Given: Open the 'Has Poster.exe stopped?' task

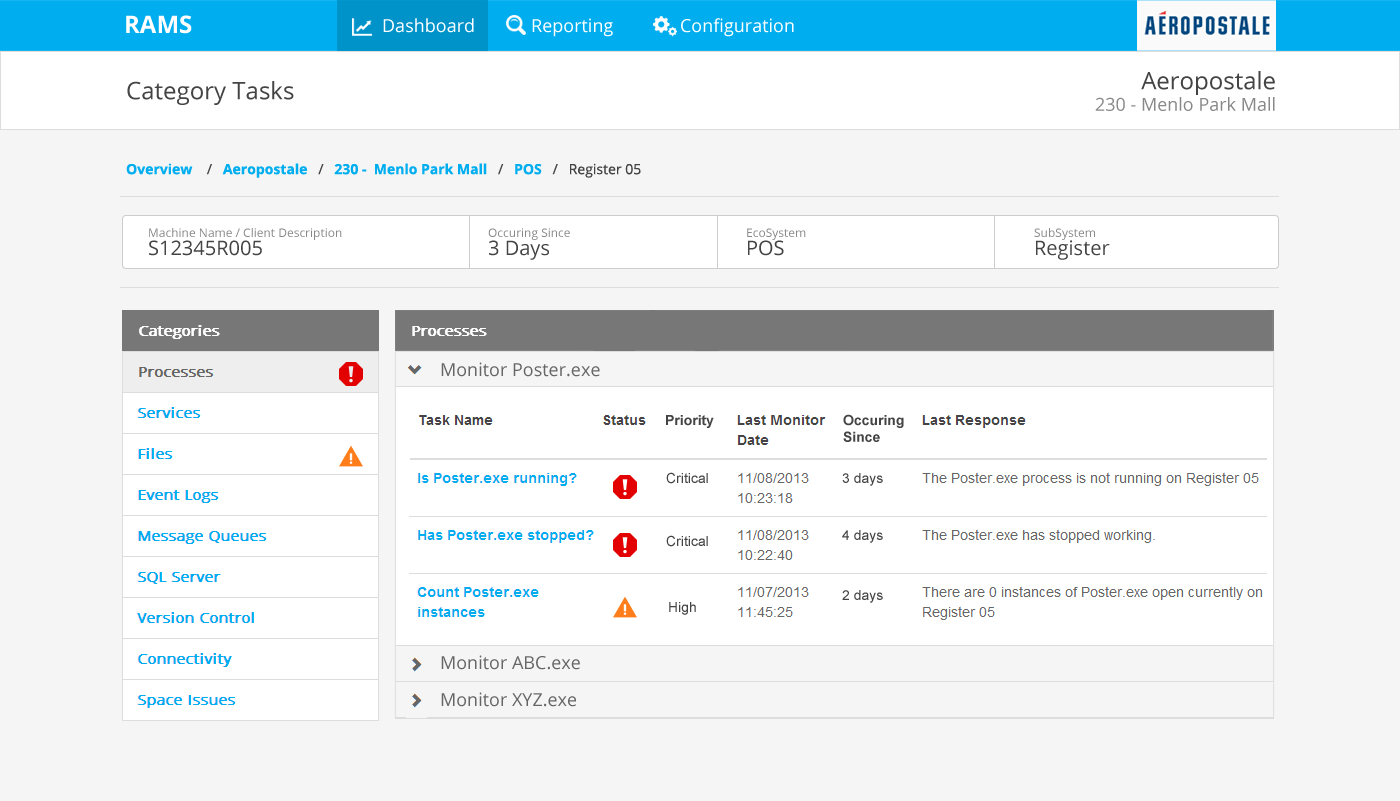Looking at the screenshot, I should tap(505, 536).
